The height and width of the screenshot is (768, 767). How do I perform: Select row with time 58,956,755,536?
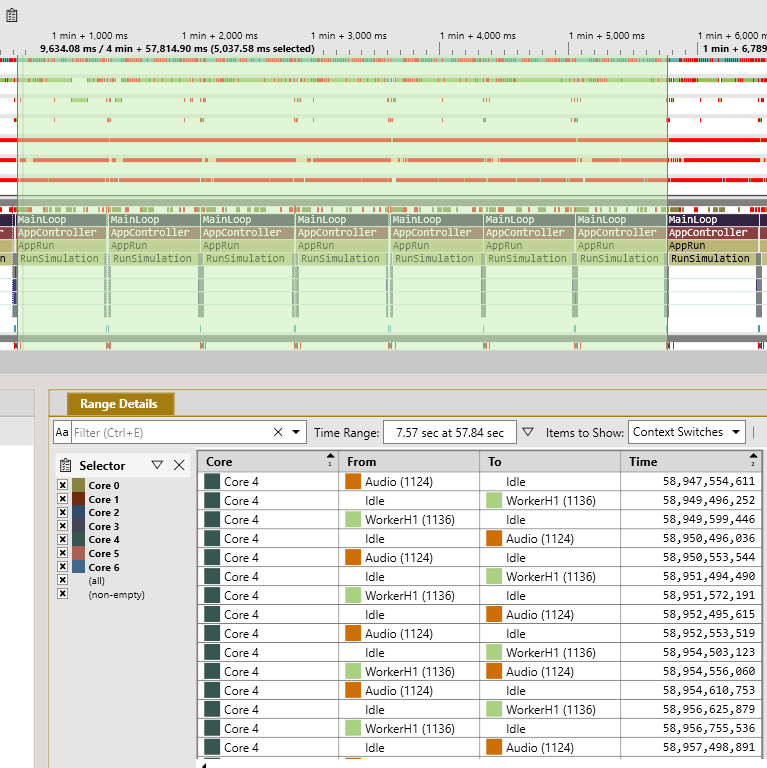point(479,728)
